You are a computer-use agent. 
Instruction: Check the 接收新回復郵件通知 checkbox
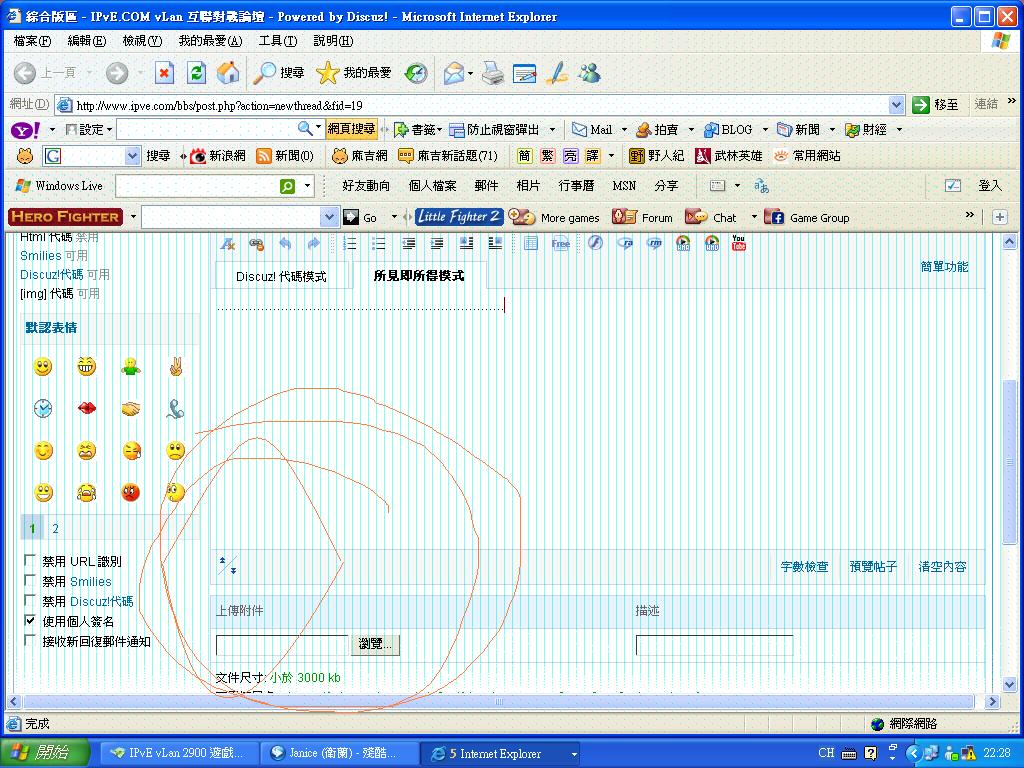[30, 641]
